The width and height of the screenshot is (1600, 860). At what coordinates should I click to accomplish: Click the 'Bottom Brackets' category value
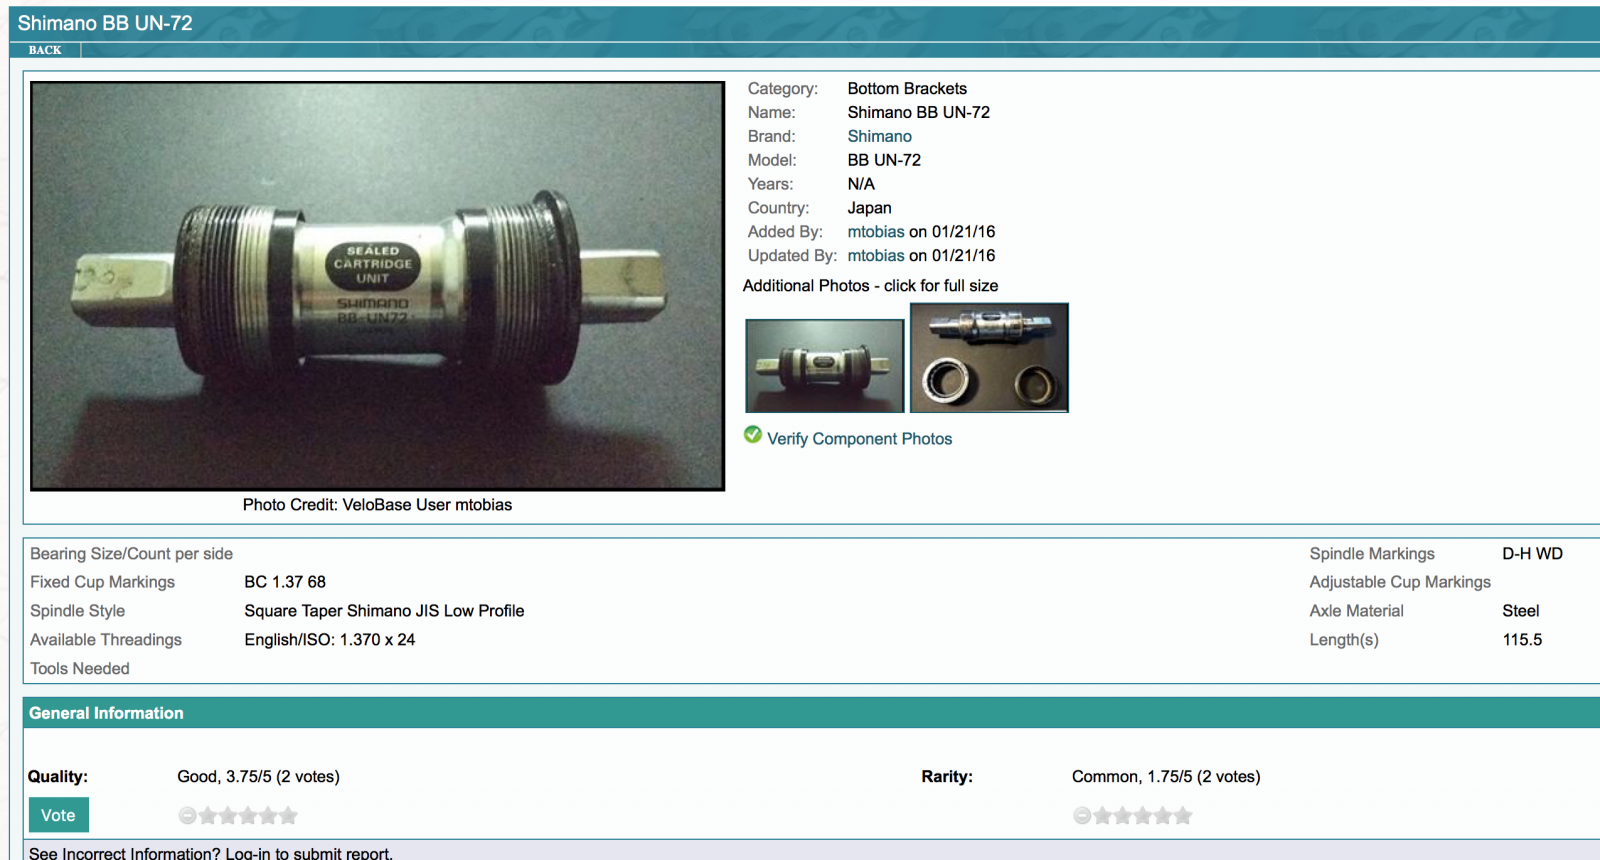907,89
